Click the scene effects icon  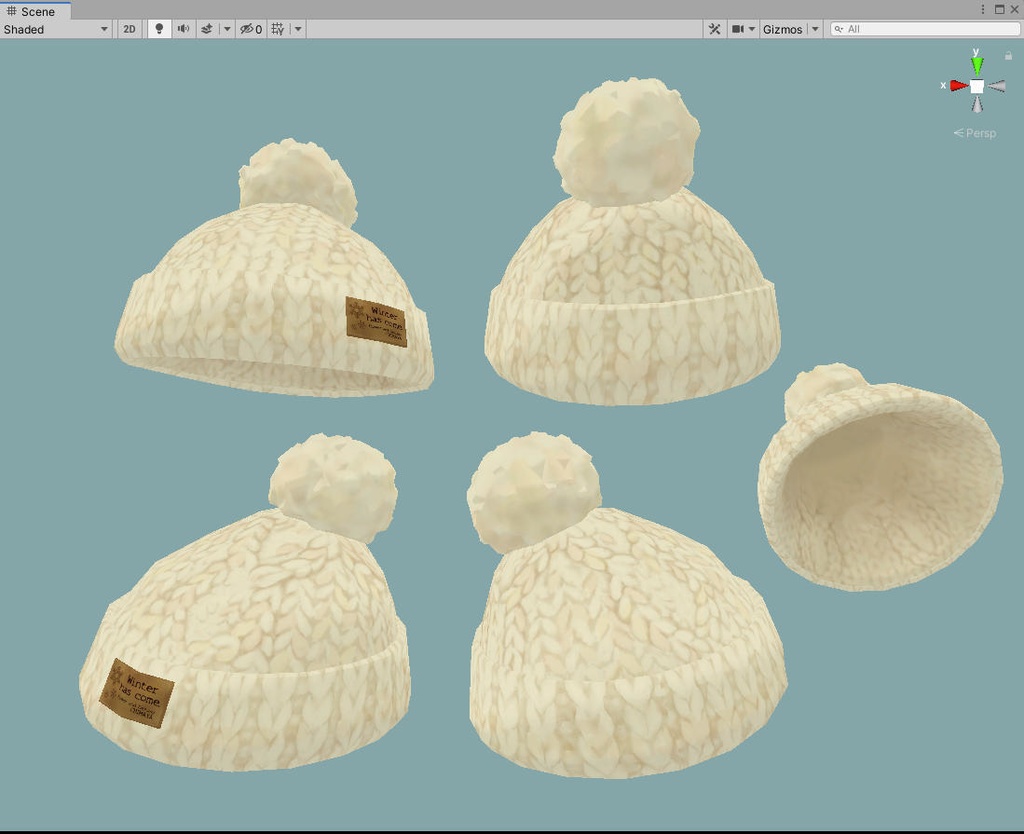207,29
